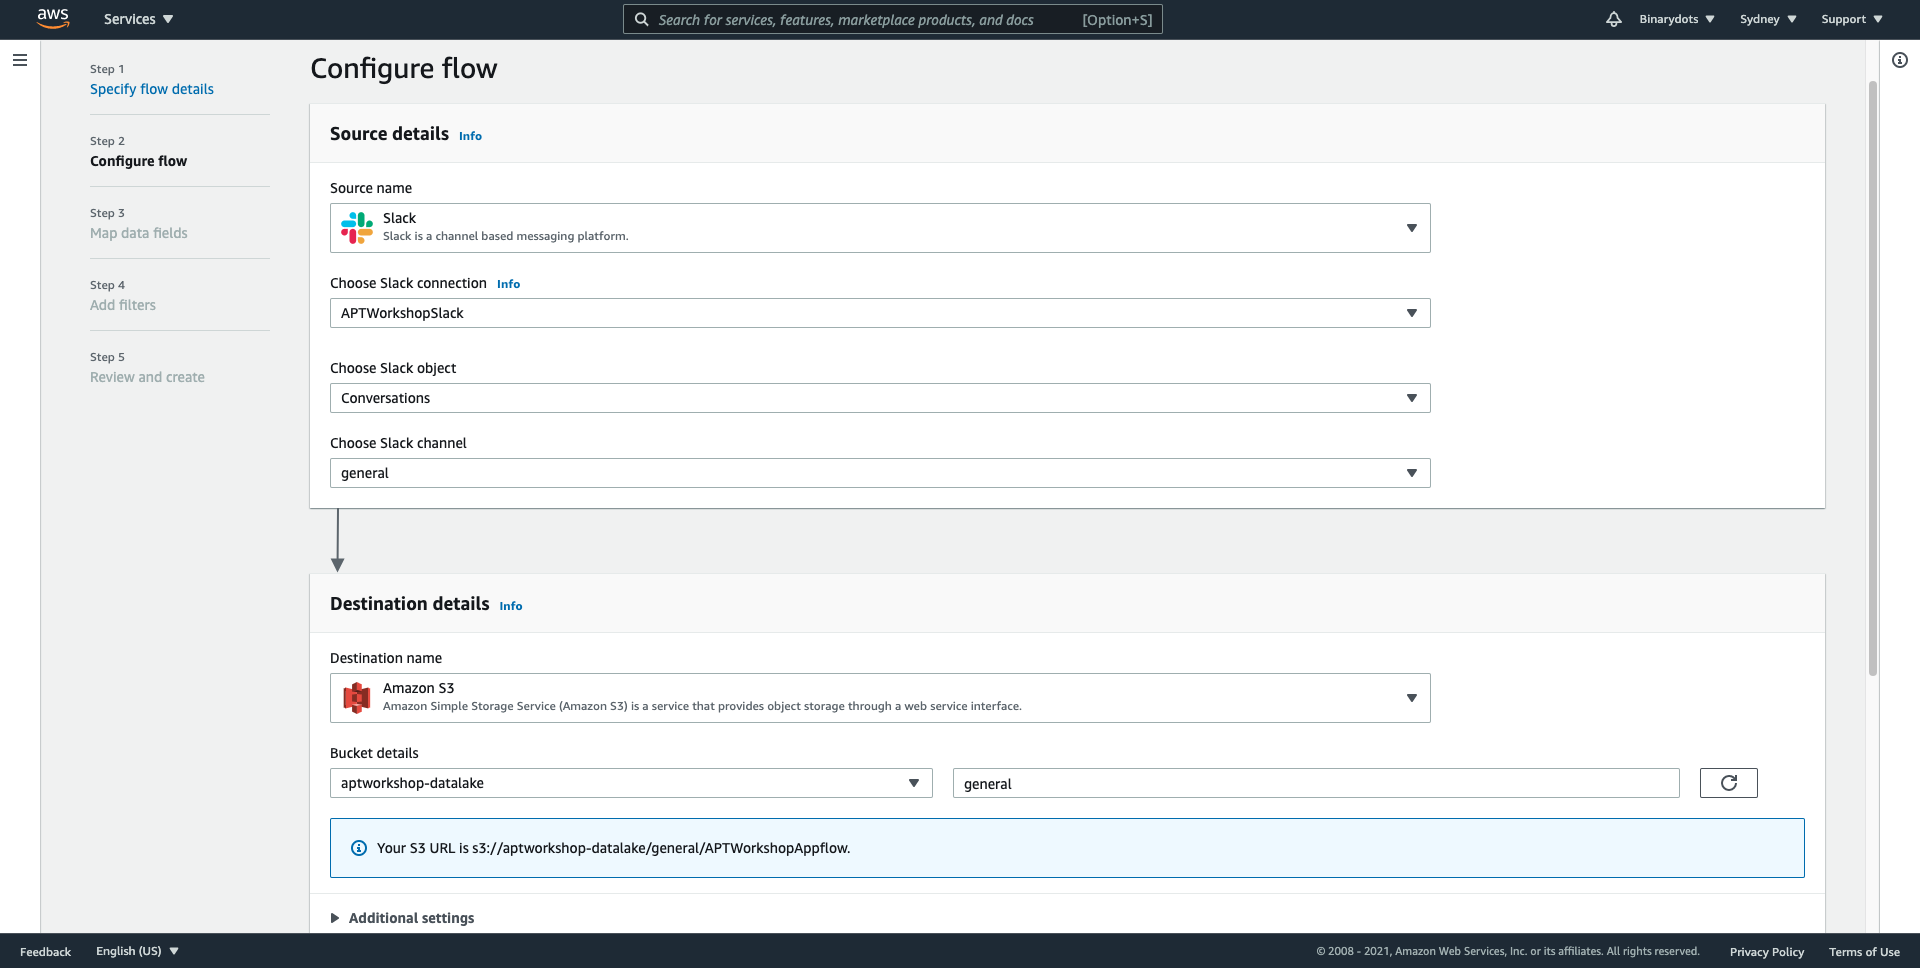Screen dimensions: 1920x968
Task: Click Info link beside Choose Slack connection
Action: [508, 284]
